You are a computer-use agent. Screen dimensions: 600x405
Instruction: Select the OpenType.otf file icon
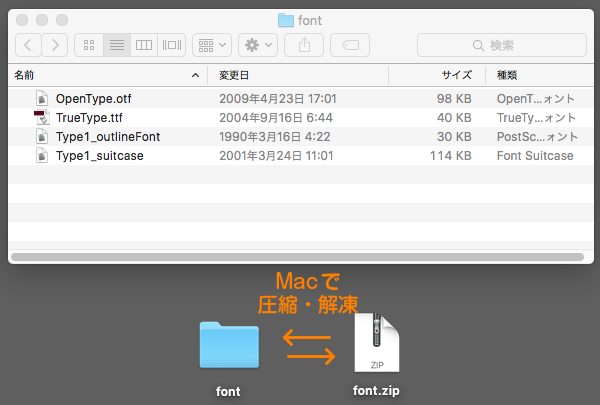[x=42, y=98]
